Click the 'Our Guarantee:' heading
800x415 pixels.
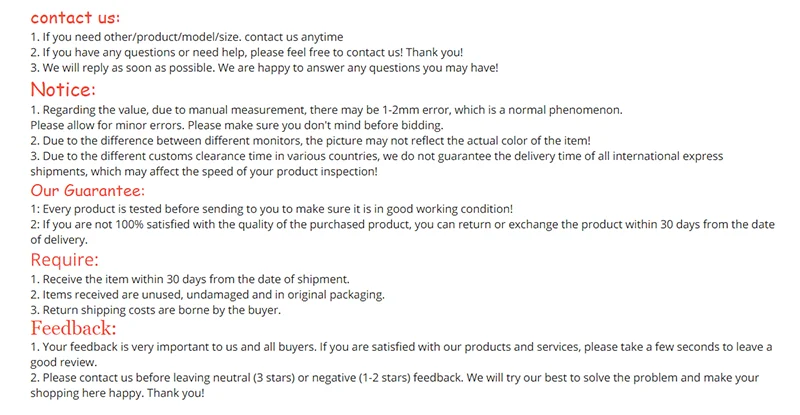(x=88, y=190)
